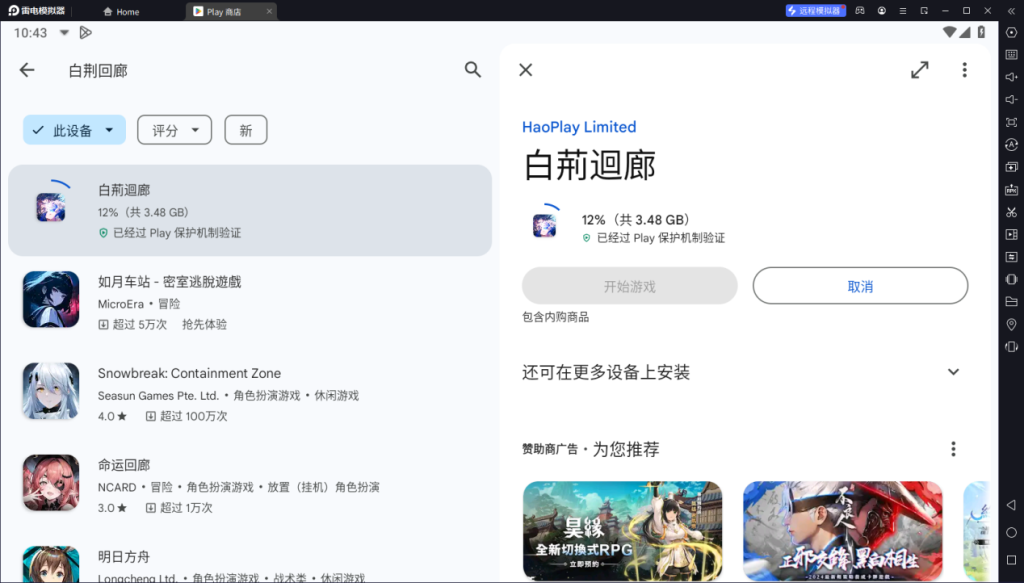Open the shared folder icon
This screenshot has height=583, width=1024.
tap(1011, 302)
